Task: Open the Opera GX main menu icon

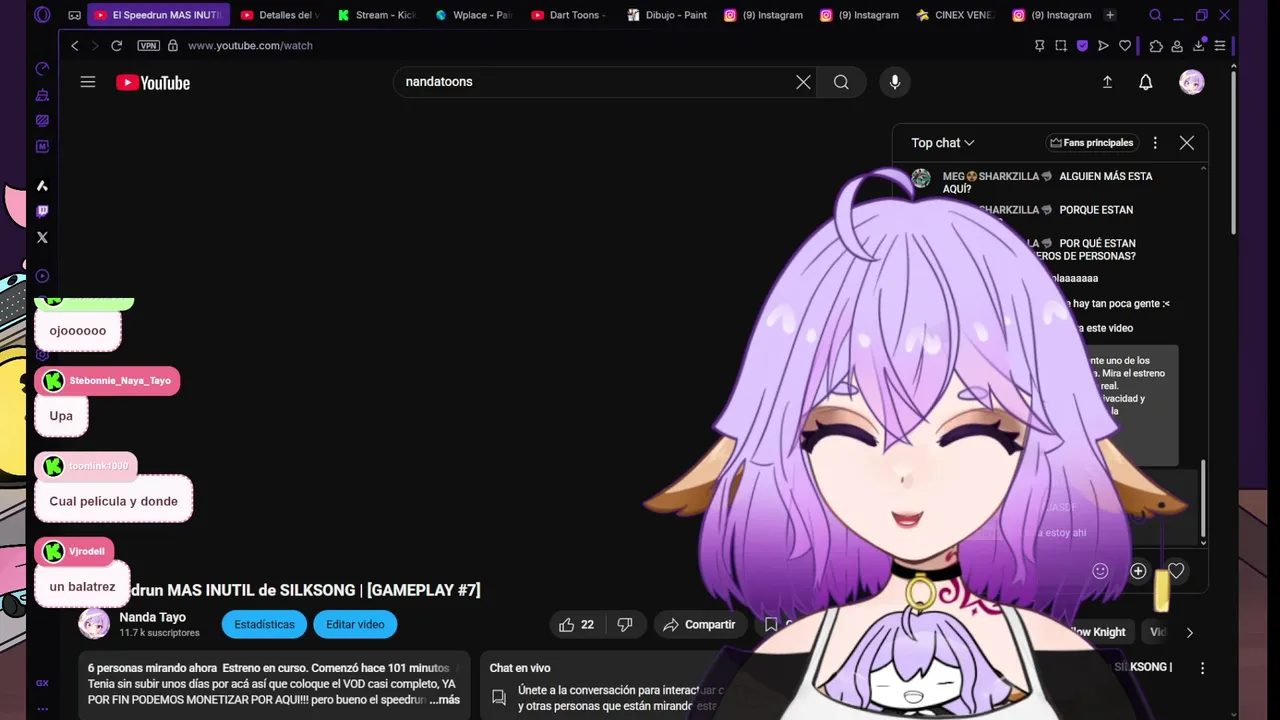Action: click(x=42, y=15)
